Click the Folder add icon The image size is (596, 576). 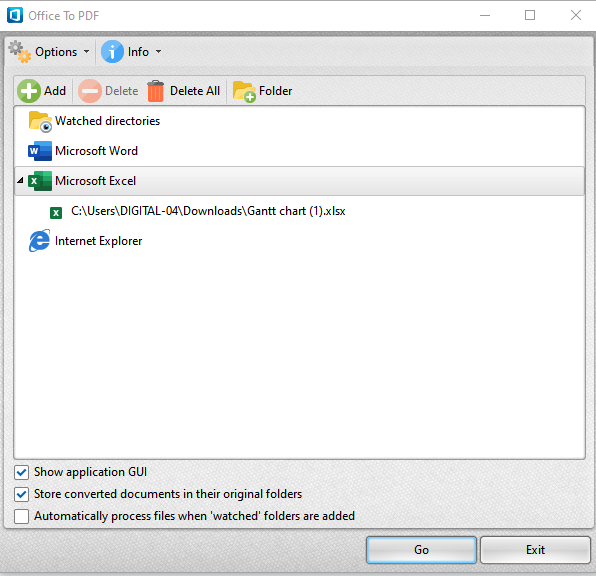coord(244,92)
